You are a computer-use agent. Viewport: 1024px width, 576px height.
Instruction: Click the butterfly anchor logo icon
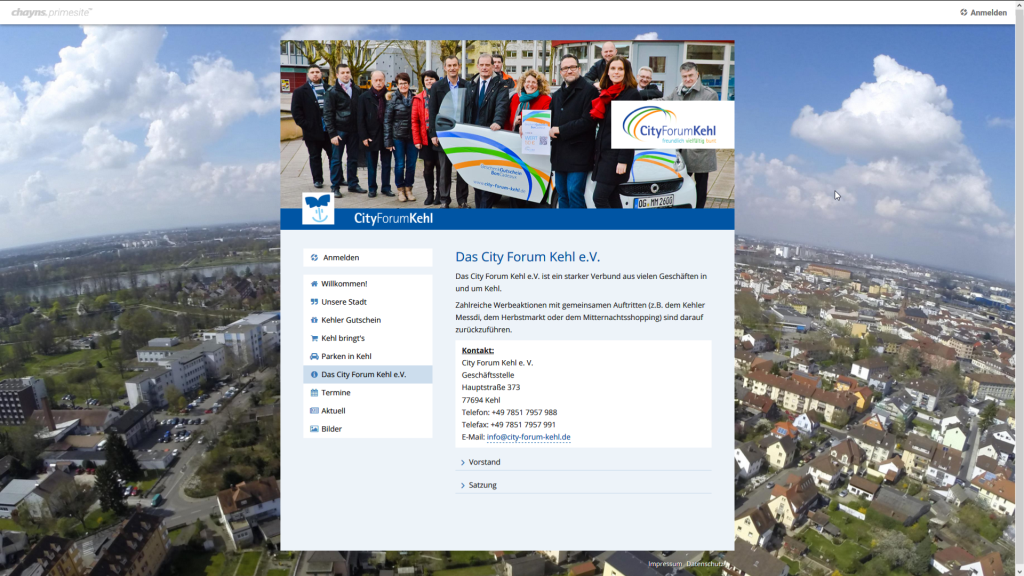[x=318, y=209]
